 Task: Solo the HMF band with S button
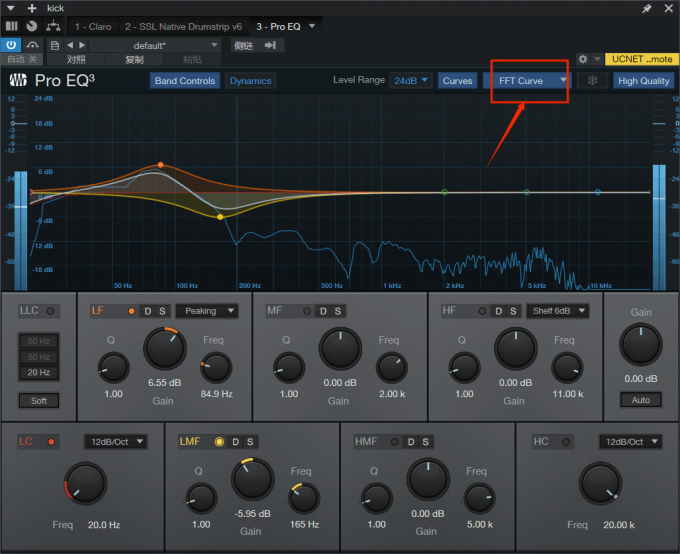(x=425, y=442)
